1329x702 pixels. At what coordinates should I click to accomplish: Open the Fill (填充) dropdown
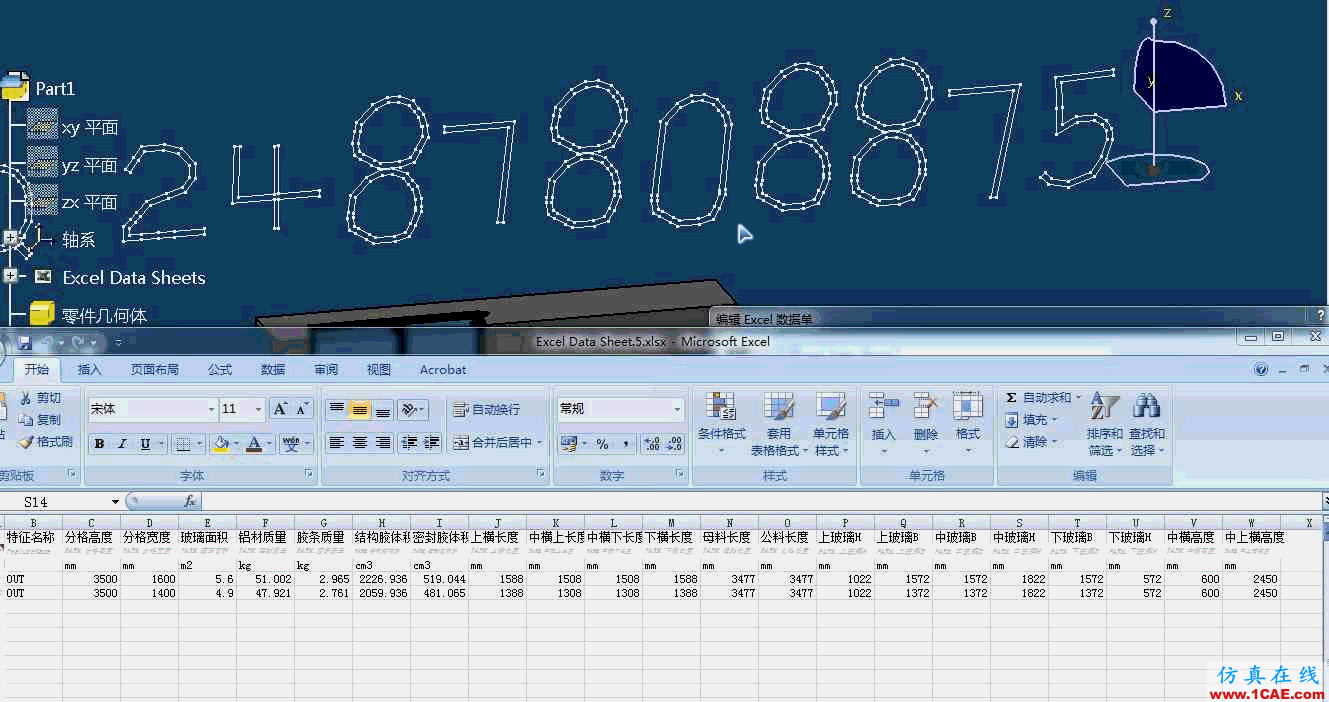coord(1032,420)
